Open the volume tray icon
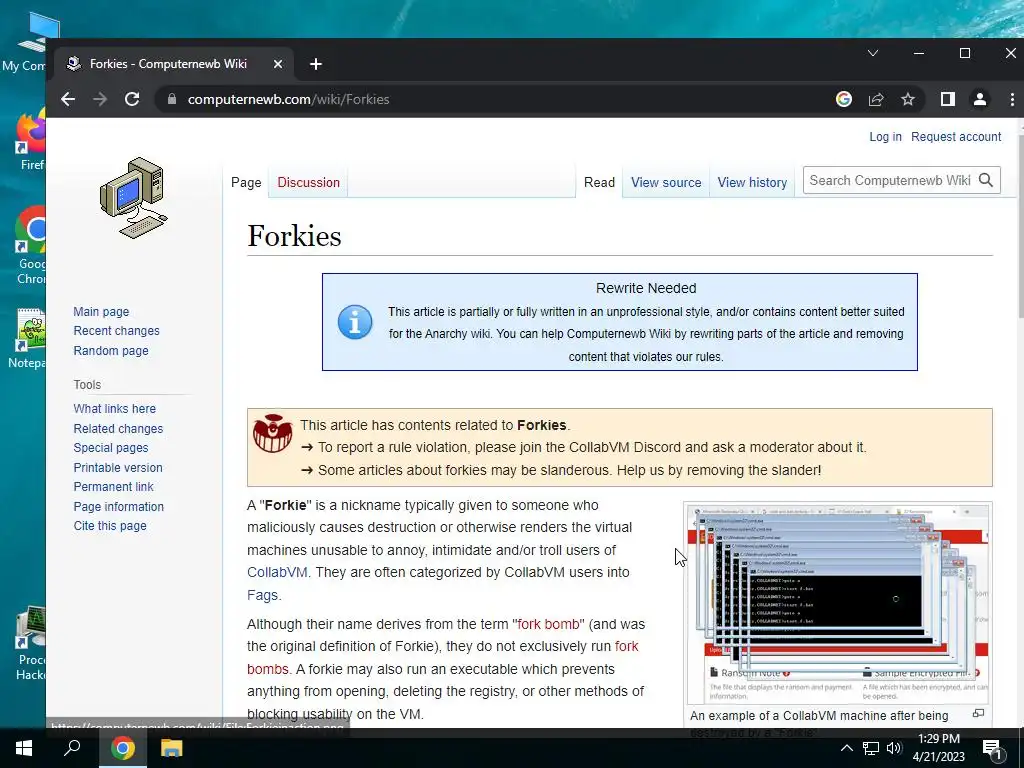The height and width of the screenshot is (768, 1024). [x=894, y=748]
